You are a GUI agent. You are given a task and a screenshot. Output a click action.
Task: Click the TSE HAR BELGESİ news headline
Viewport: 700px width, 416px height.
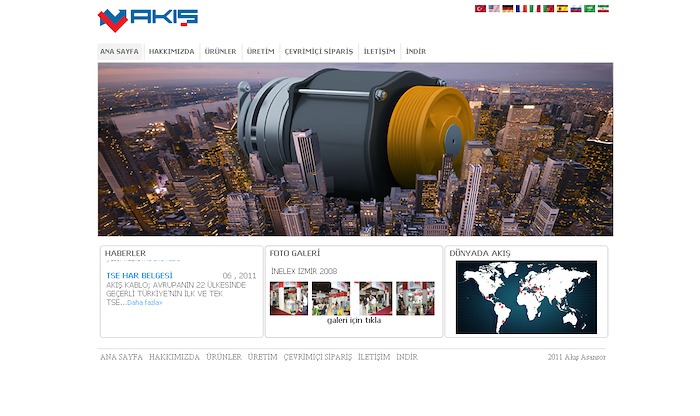click(139, 275)
